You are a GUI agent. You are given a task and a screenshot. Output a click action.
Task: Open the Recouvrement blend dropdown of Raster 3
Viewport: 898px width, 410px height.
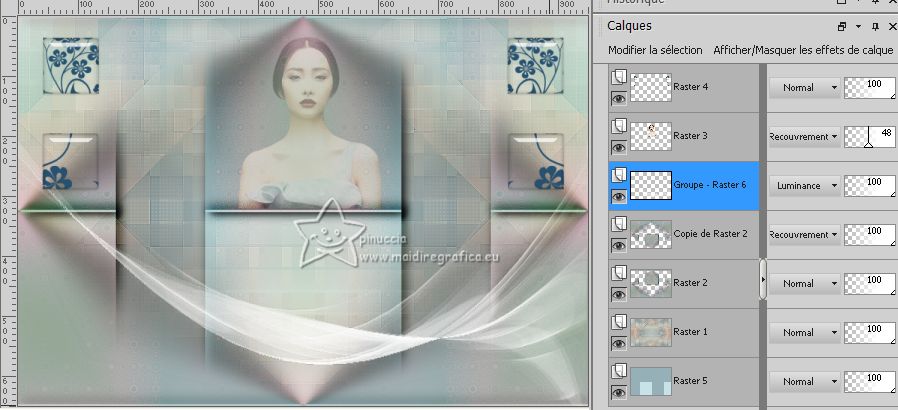point(804,137)
